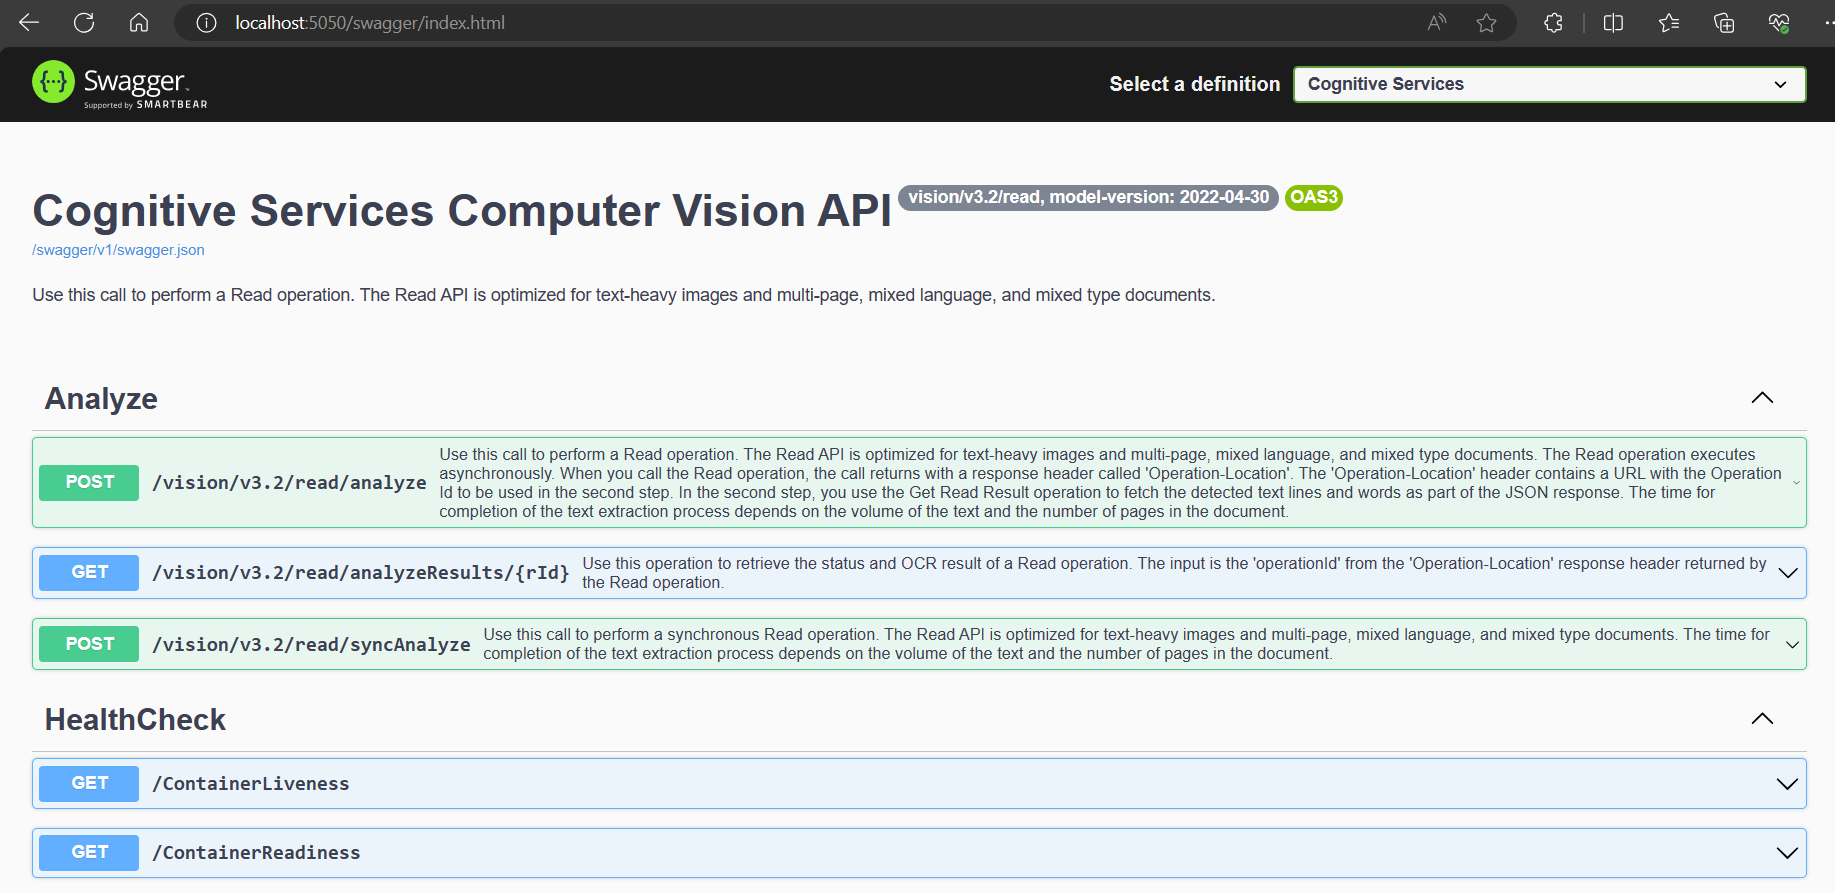
Task: Open the Cognitive Services definition dropdown
Action: 1549,84
